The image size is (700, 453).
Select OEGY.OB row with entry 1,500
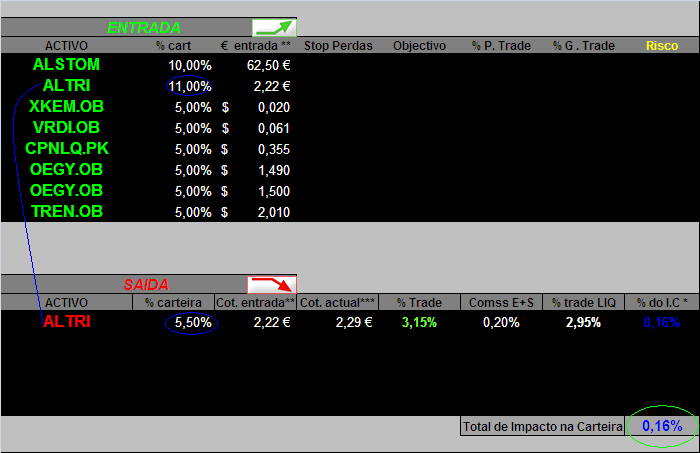66,191
